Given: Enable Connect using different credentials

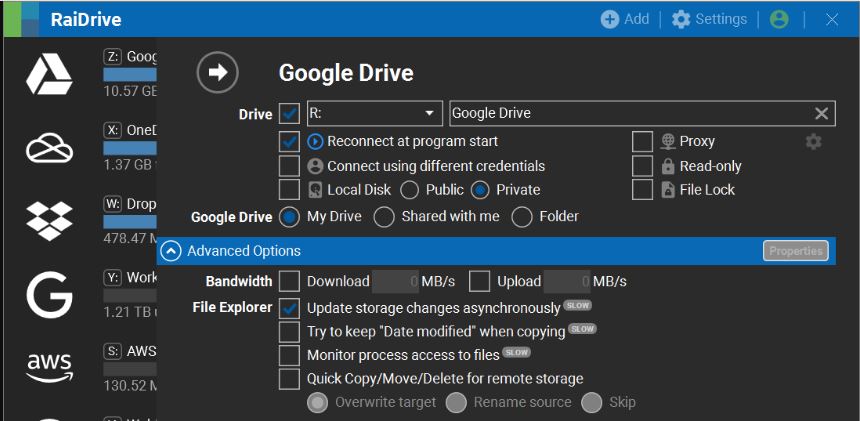Looking at the screenshot, I should tap(289, 166).
